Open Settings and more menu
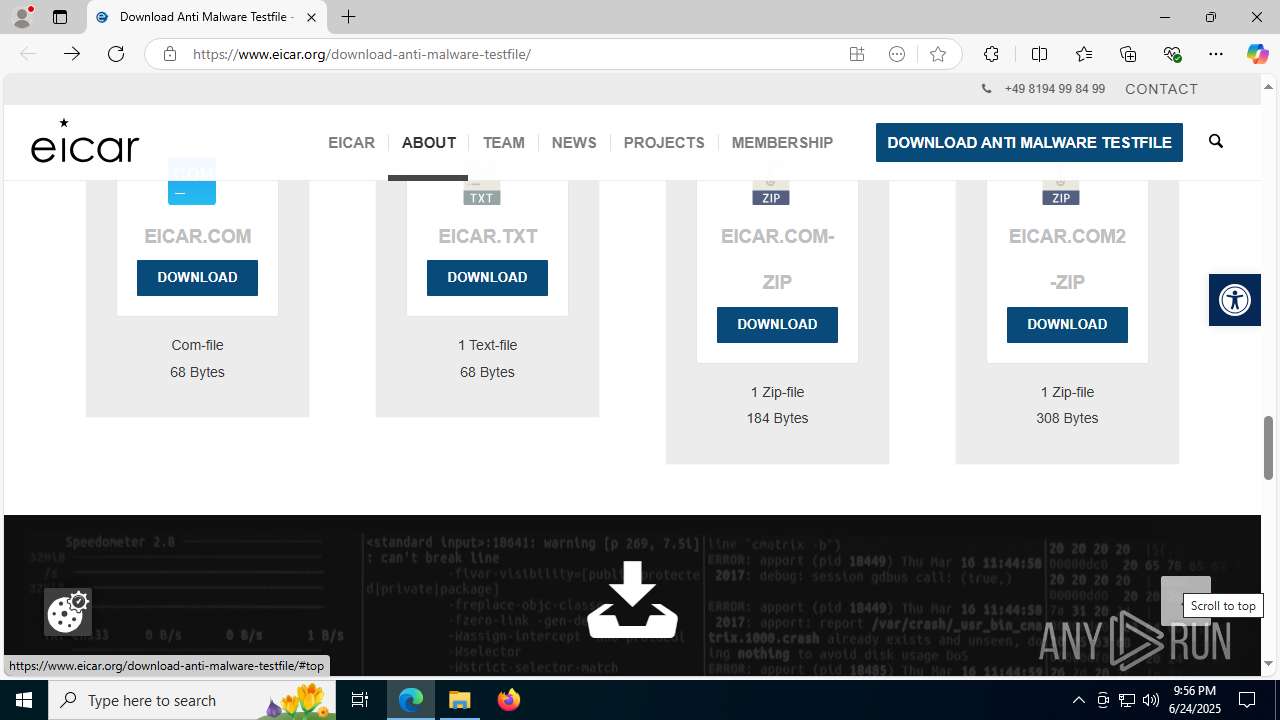This screenshot has width=1280, height=720. click(1216, 54)
